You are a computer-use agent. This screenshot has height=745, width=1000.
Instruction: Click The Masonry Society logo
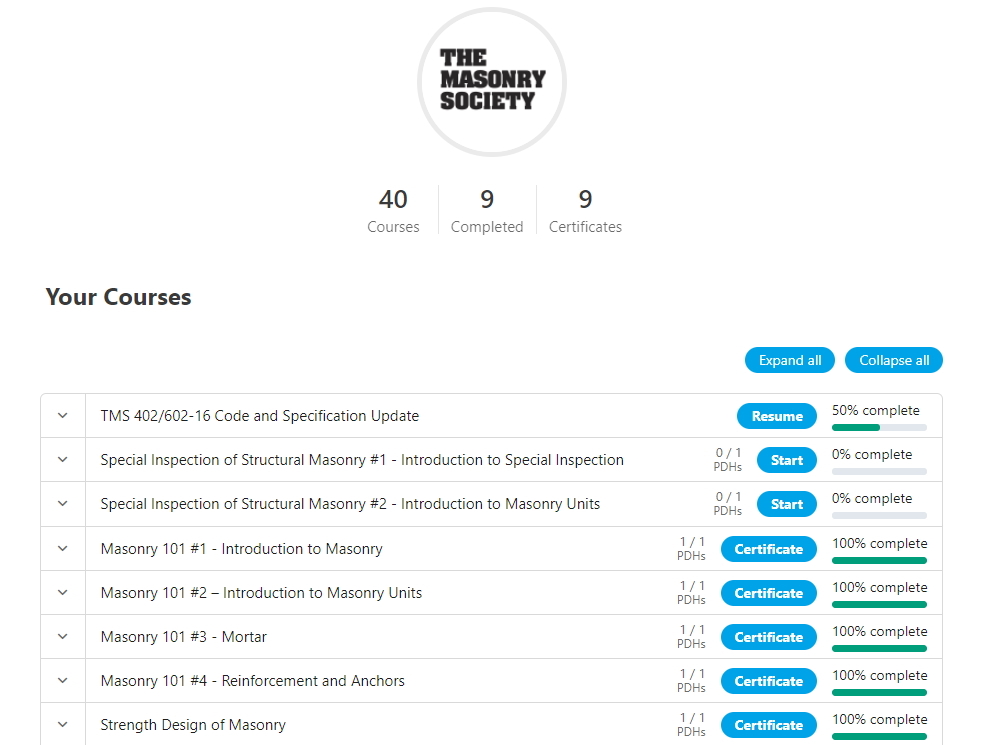pos(491,81)
